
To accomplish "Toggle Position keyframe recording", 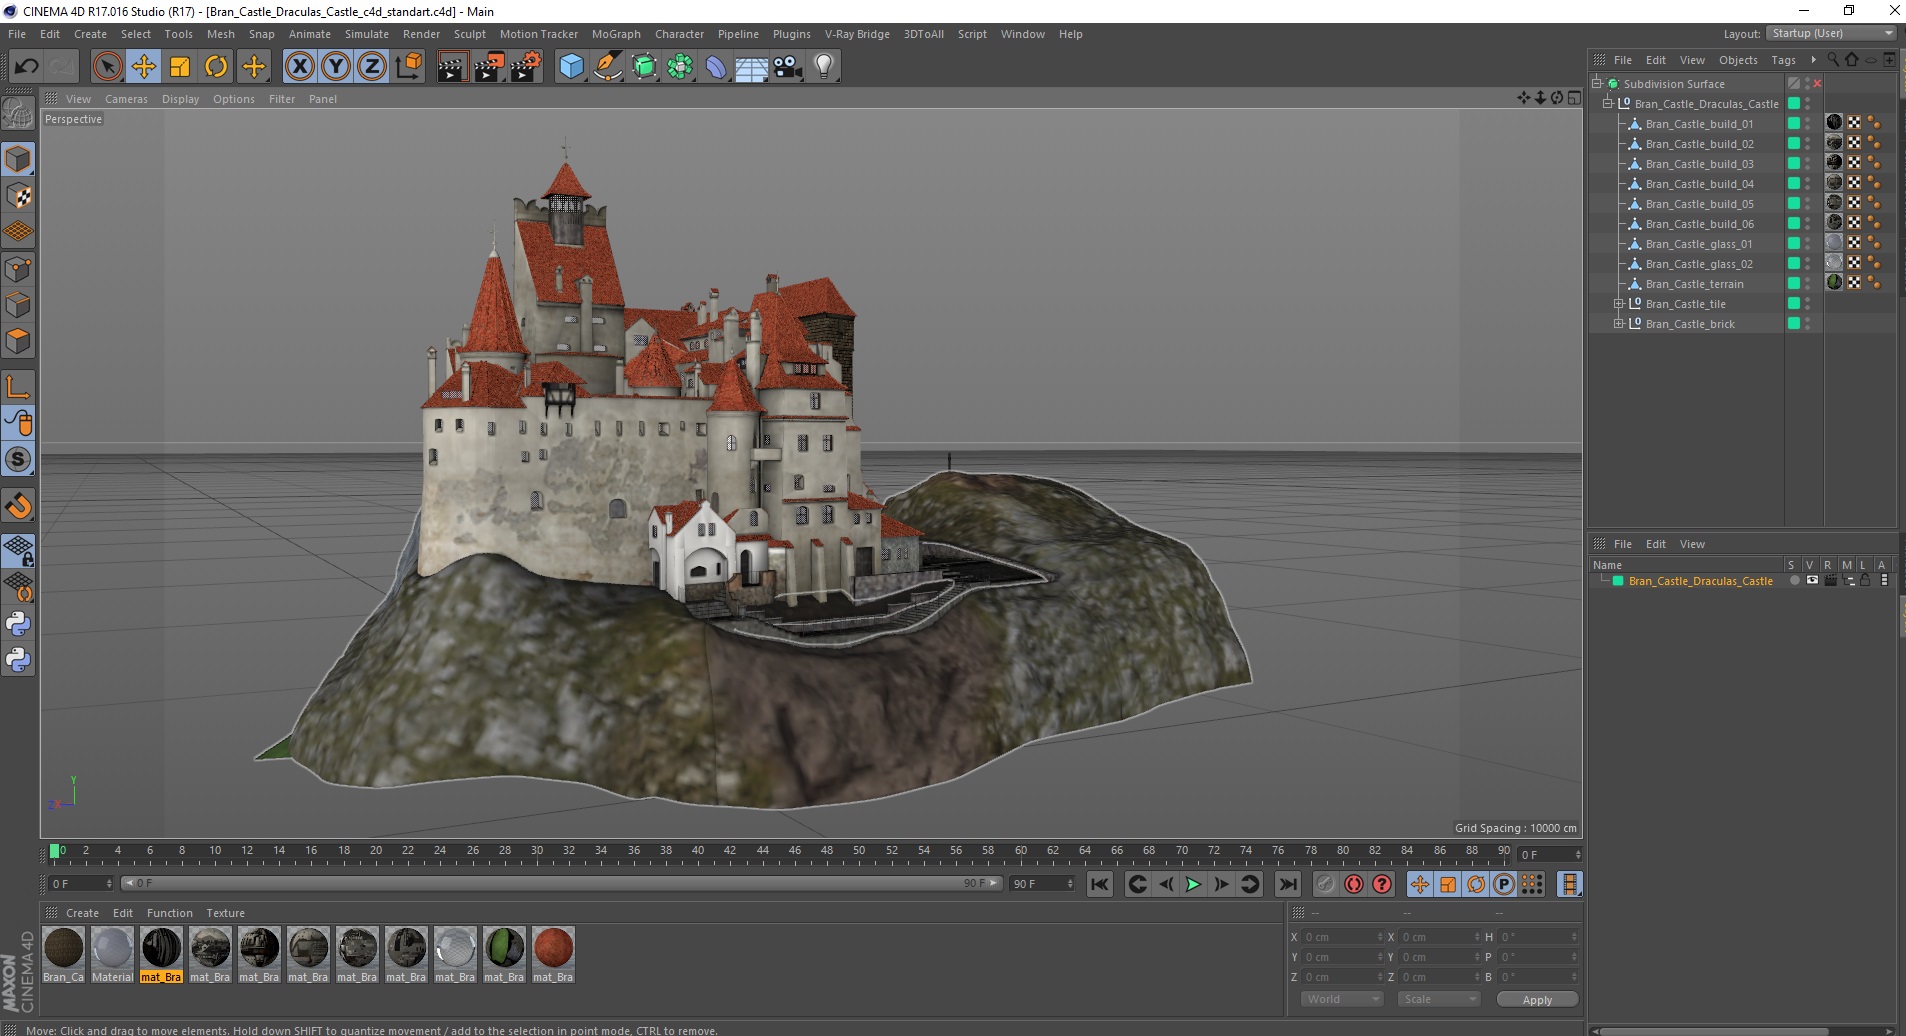I will point(1420,884).
